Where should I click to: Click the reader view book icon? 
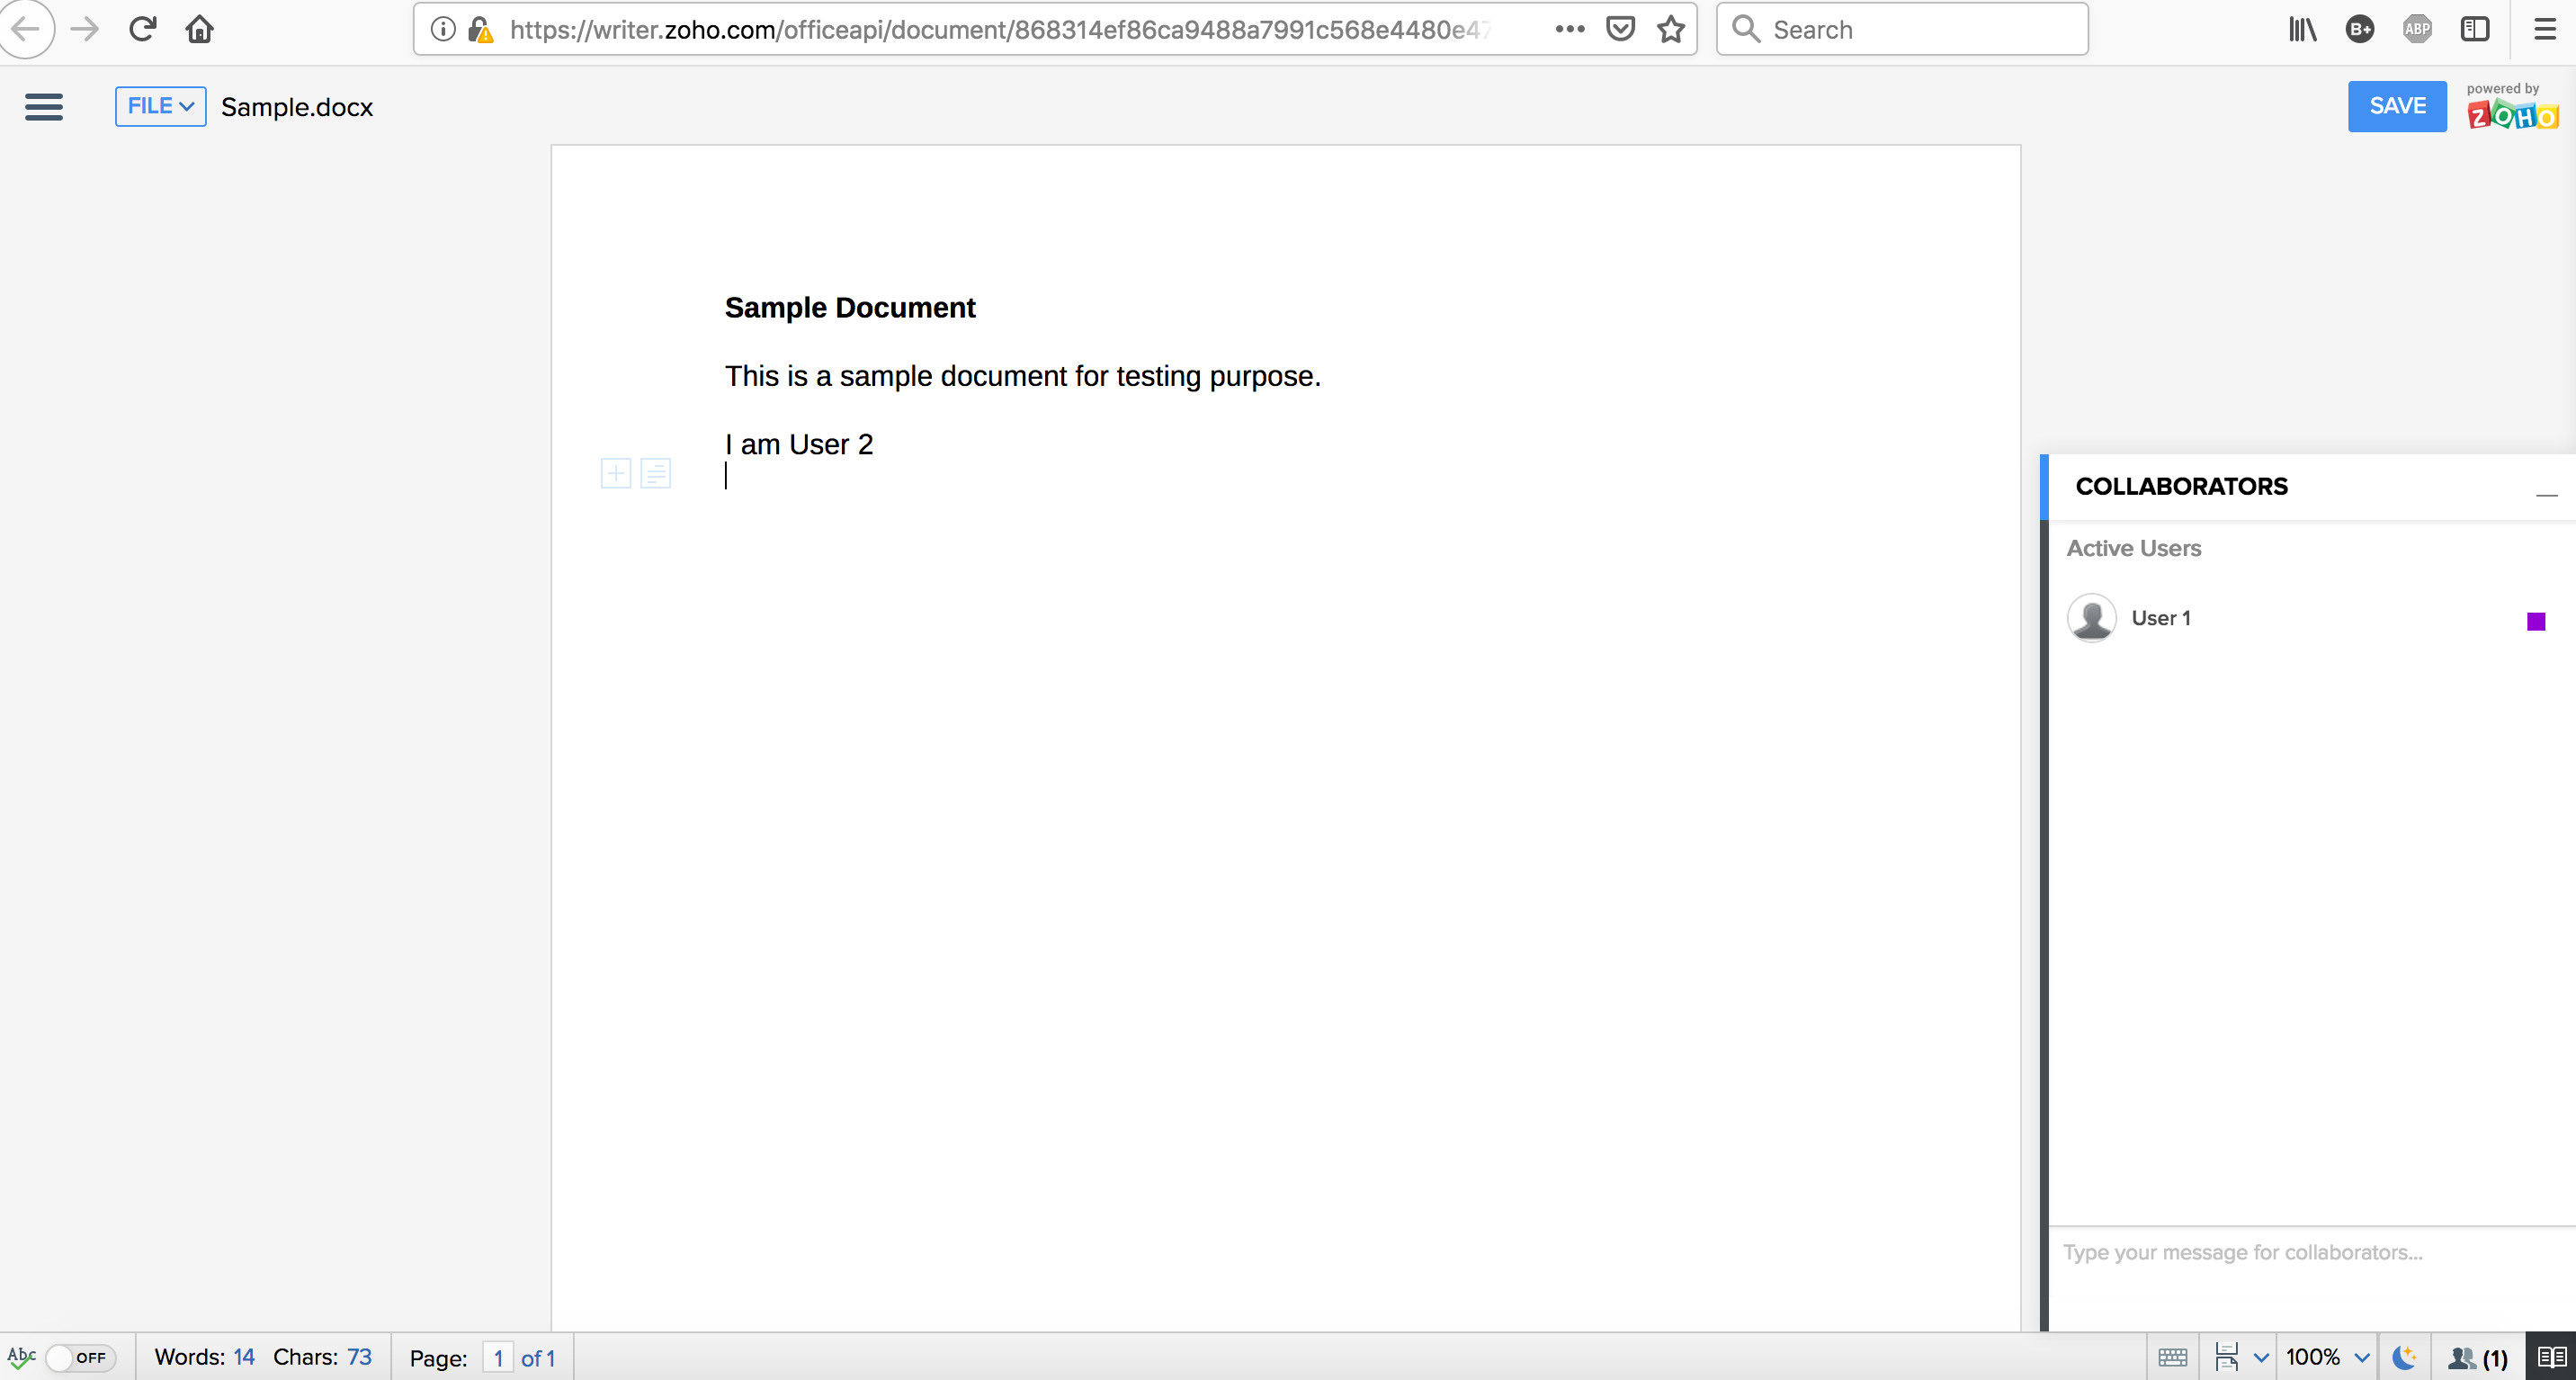[2551, 1357]
